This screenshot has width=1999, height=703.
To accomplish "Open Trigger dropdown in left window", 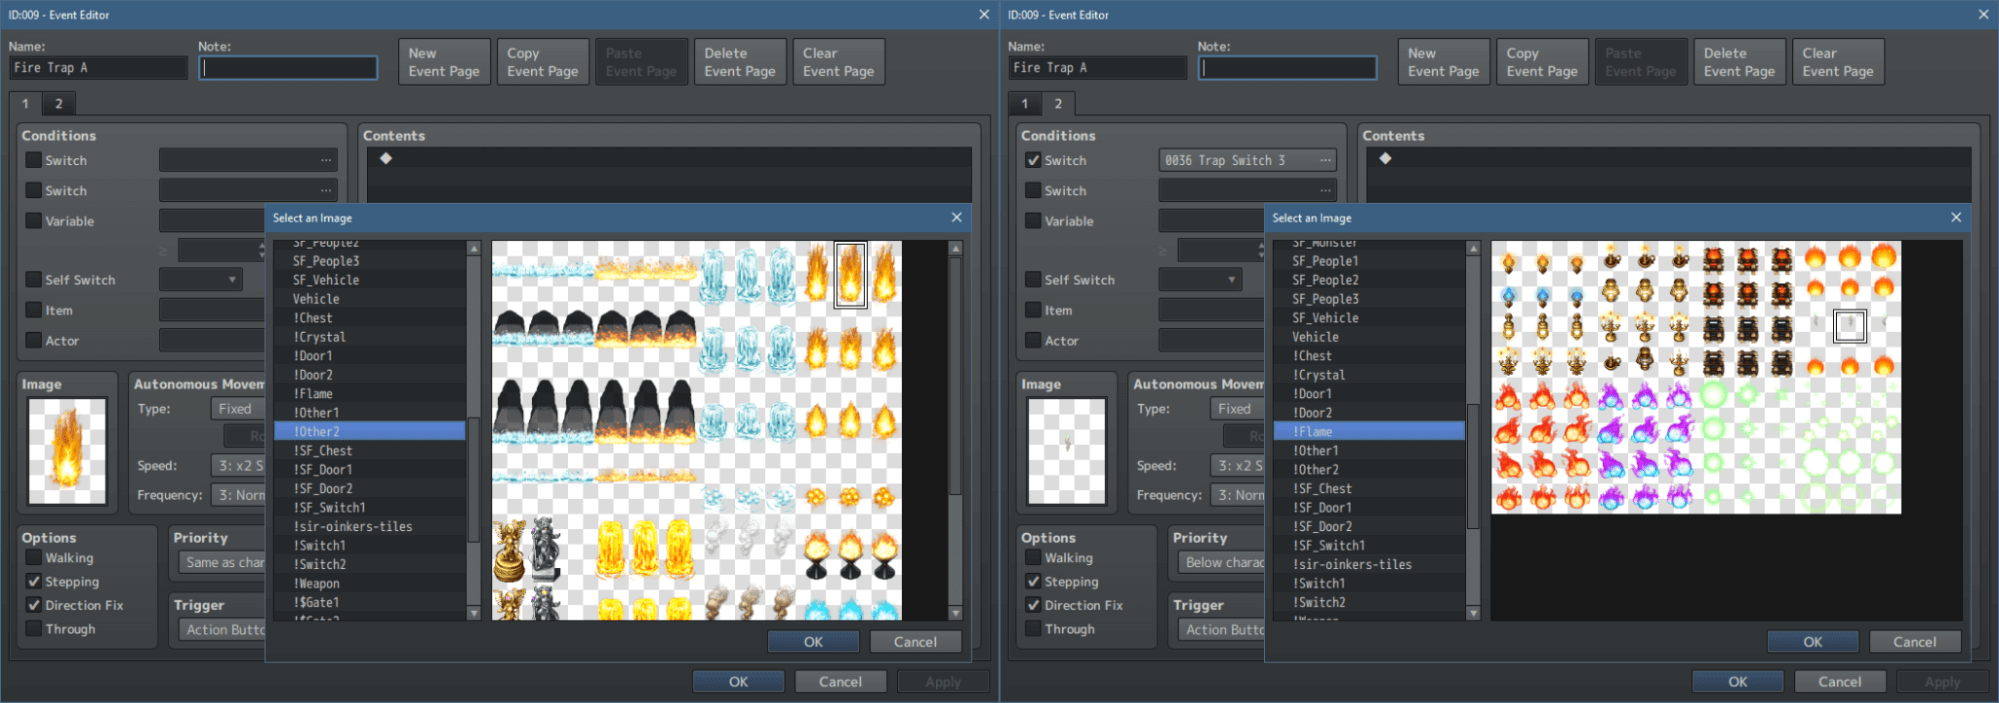I will pos(222,630).
